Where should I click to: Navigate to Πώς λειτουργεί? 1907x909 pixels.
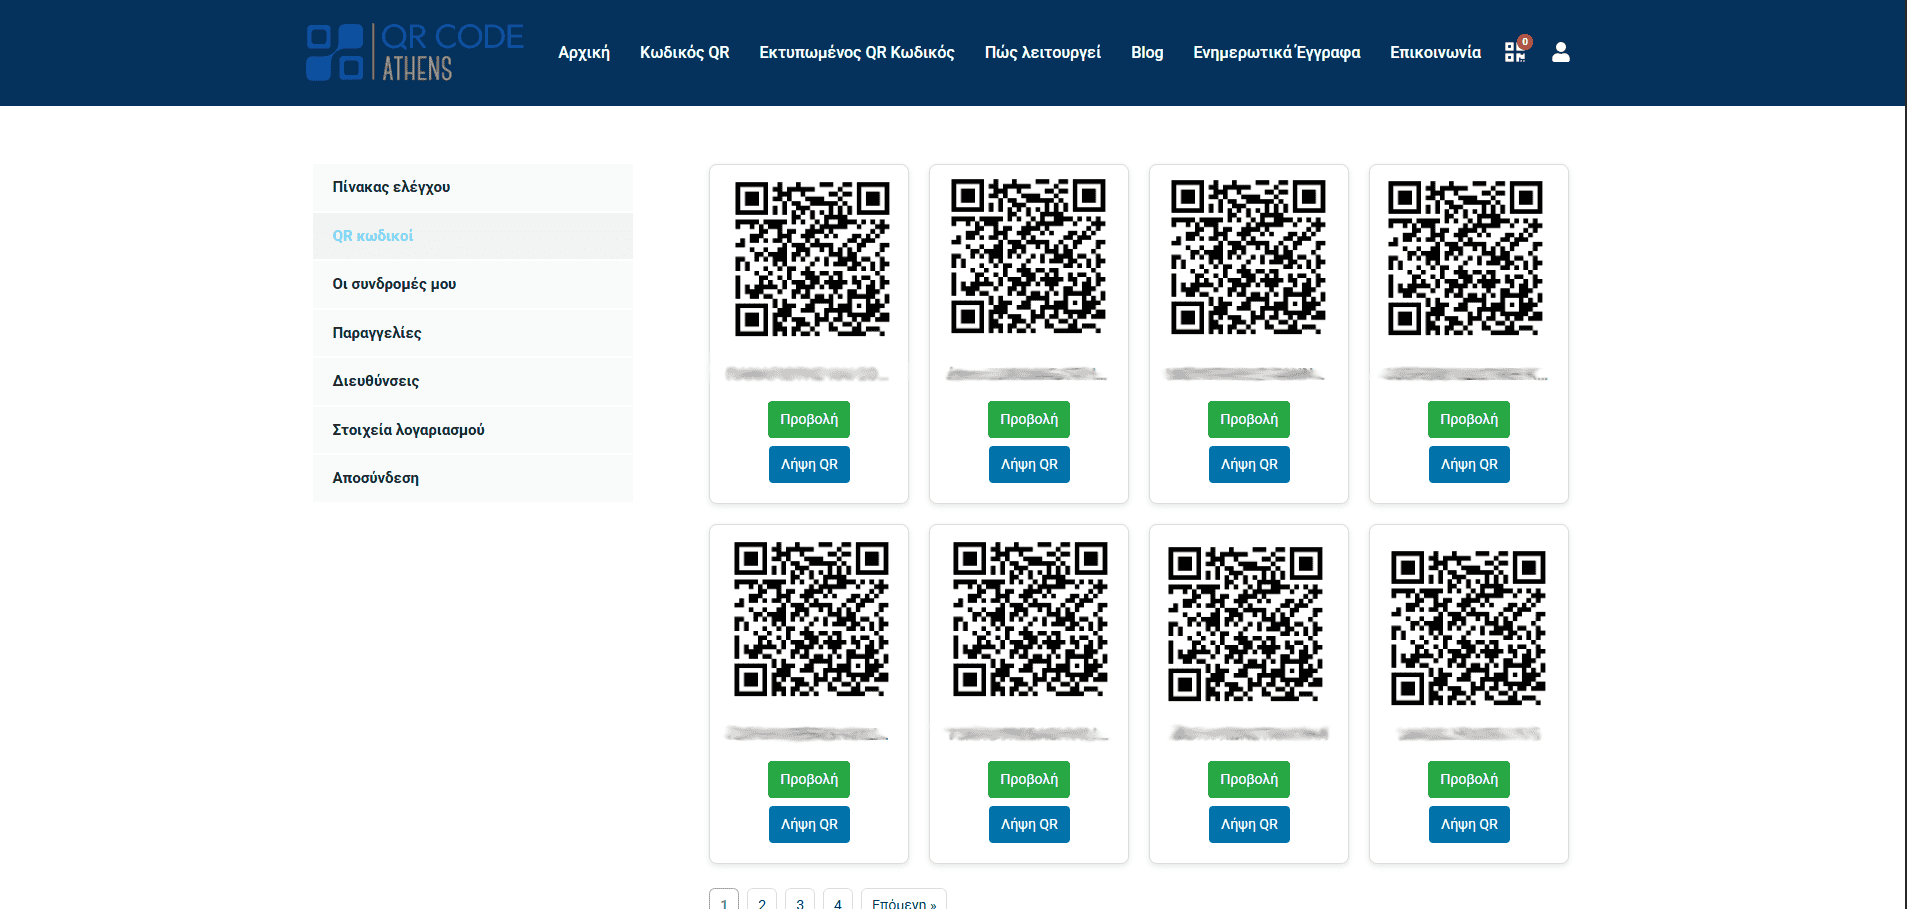[1042, 52]
